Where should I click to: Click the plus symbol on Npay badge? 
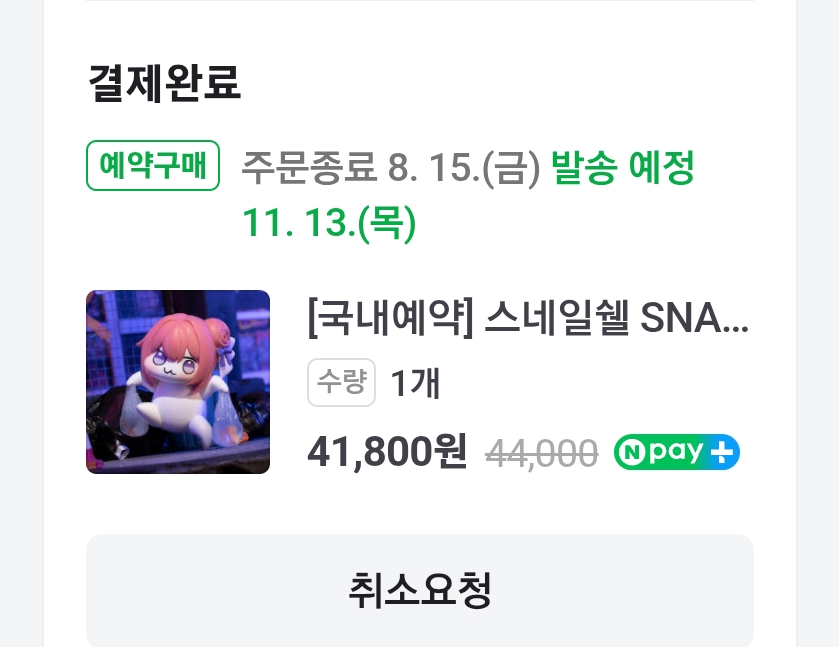[x=721, y=453]
